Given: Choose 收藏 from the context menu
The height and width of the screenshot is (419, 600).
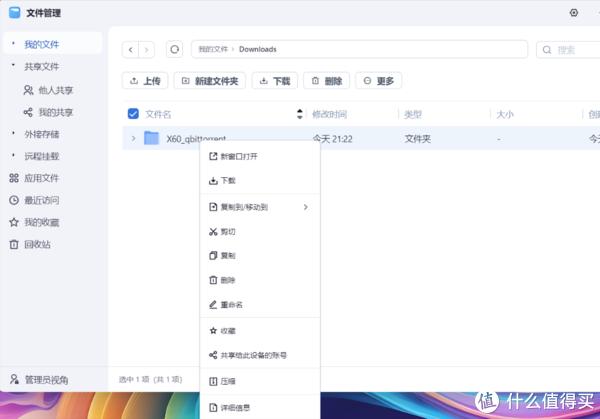Looking at the screenshot, I should tap(260, 331).
